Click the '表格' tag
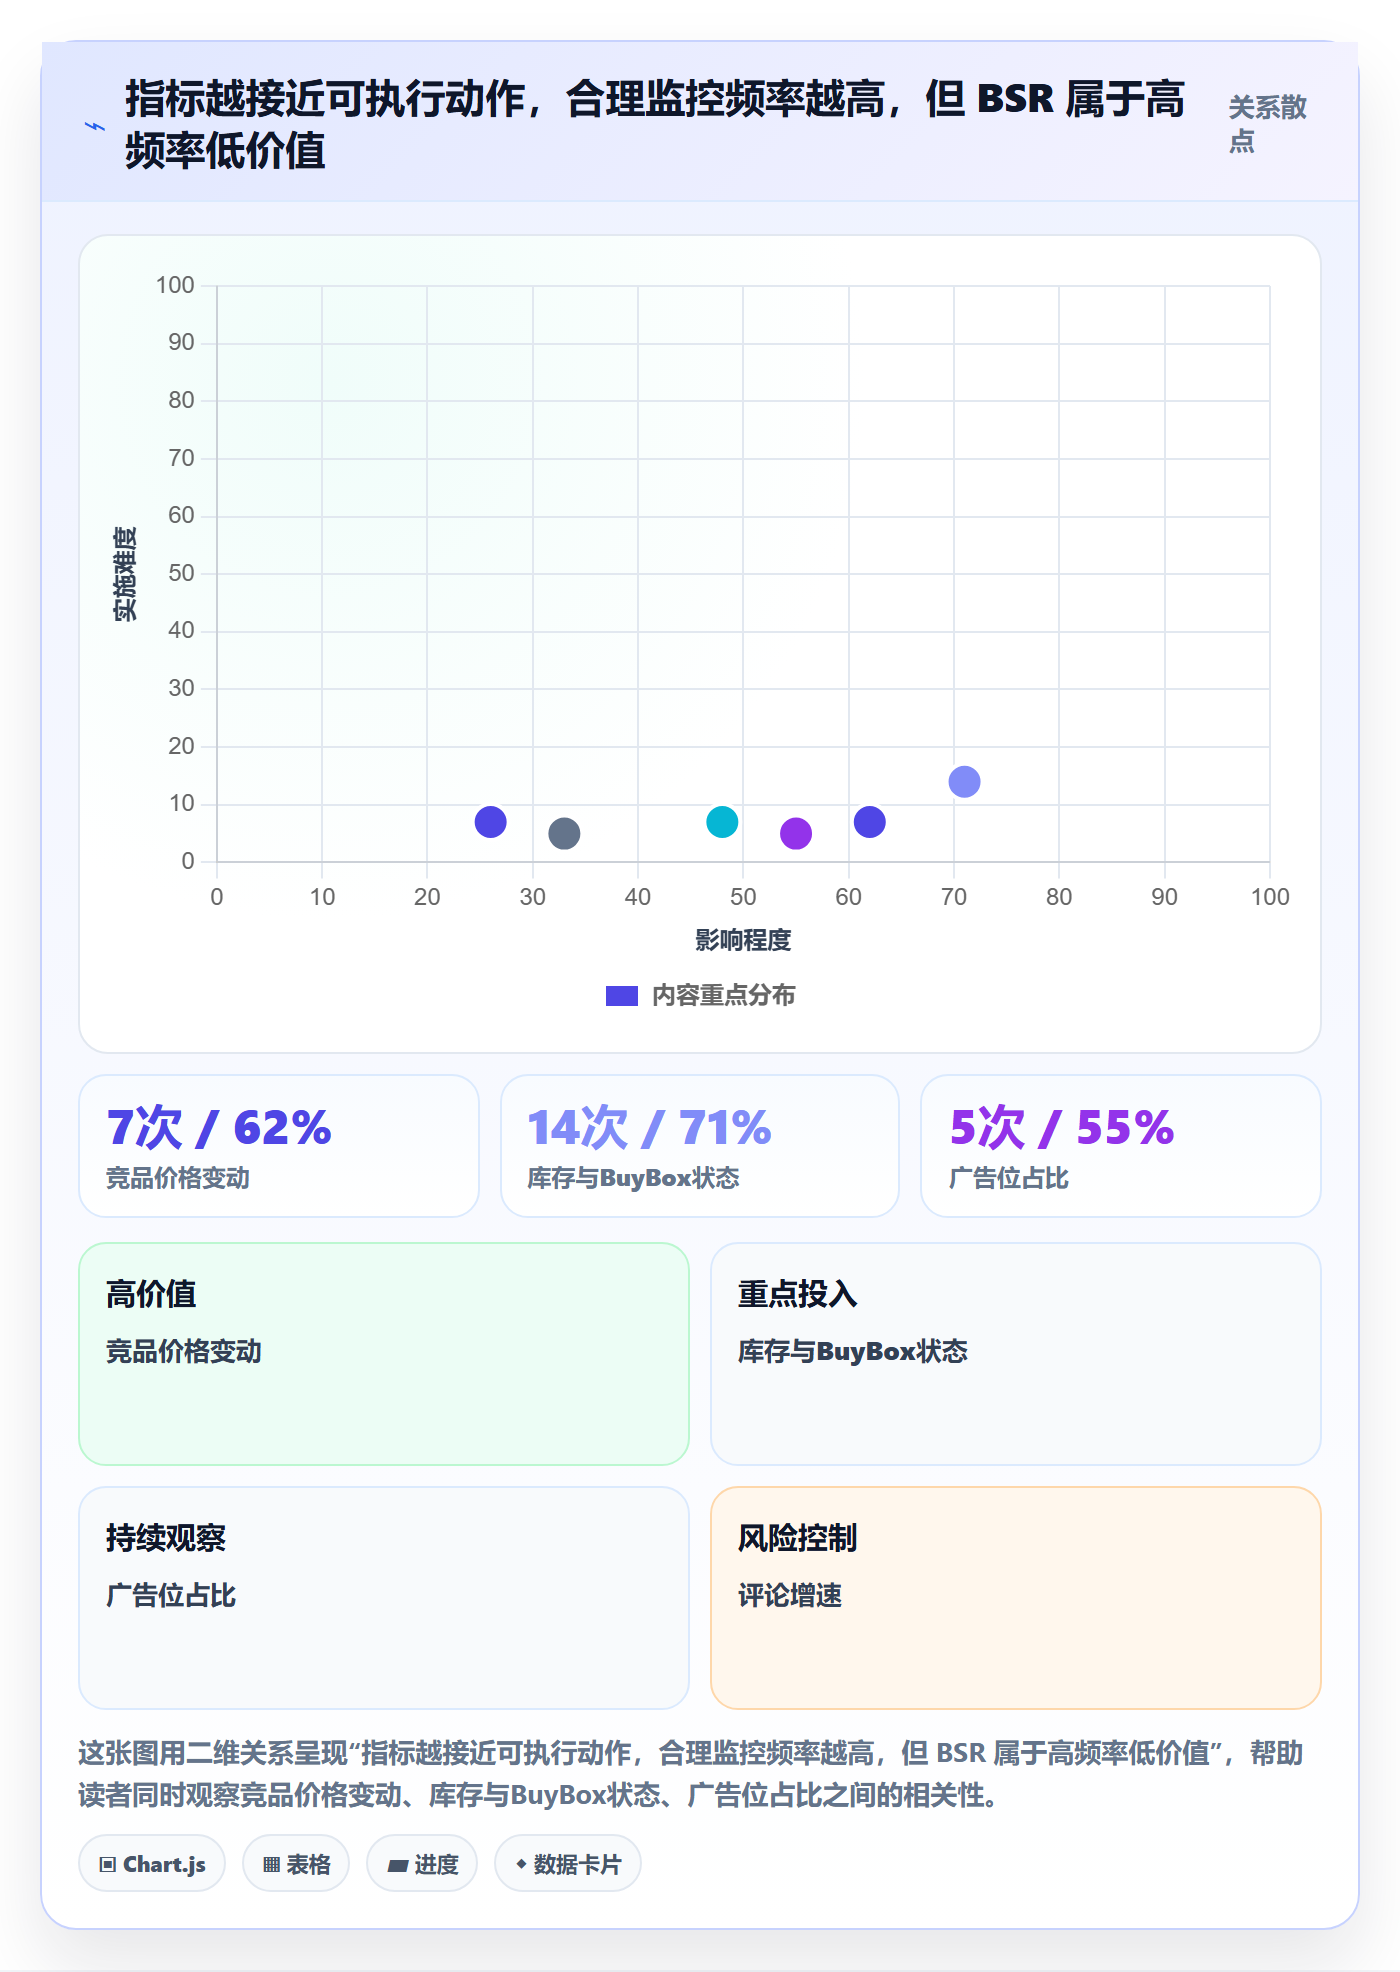The image size is (1400, 1972). tap(296, 1864)
